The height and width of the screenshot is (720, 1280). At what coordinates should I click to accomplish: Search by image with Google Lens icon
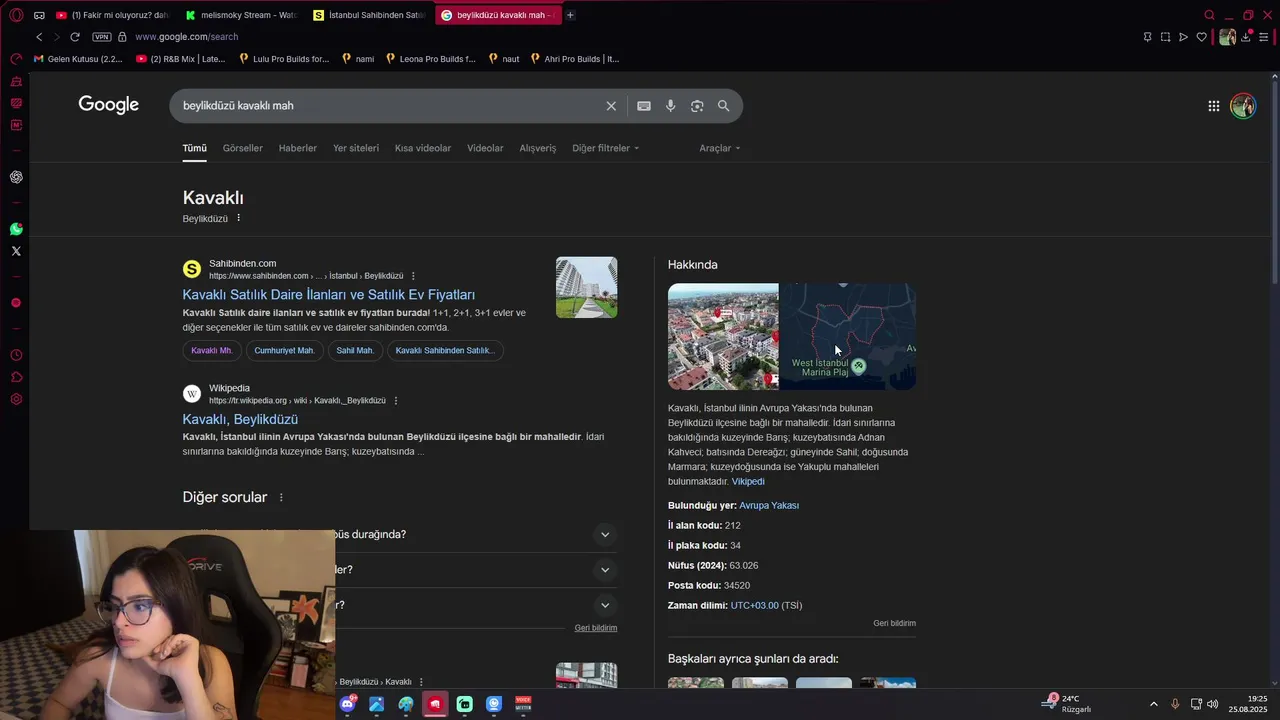tap(697, 106)
